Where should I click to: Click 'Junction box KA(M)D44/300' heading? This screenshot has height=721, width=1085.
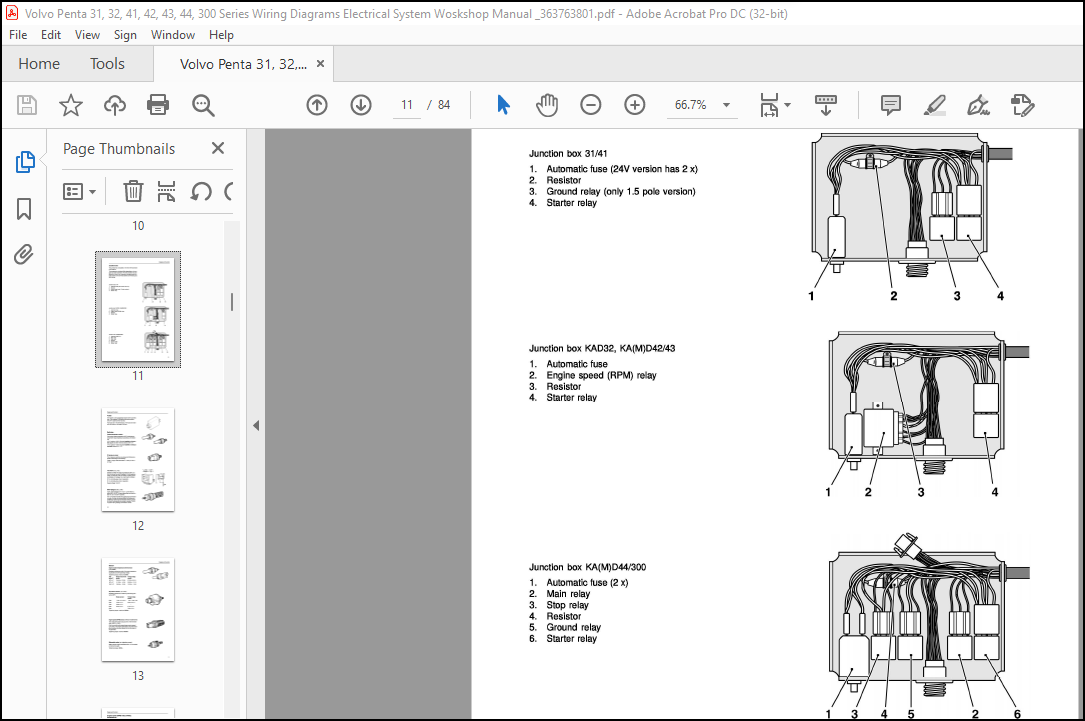pos(587,567)
